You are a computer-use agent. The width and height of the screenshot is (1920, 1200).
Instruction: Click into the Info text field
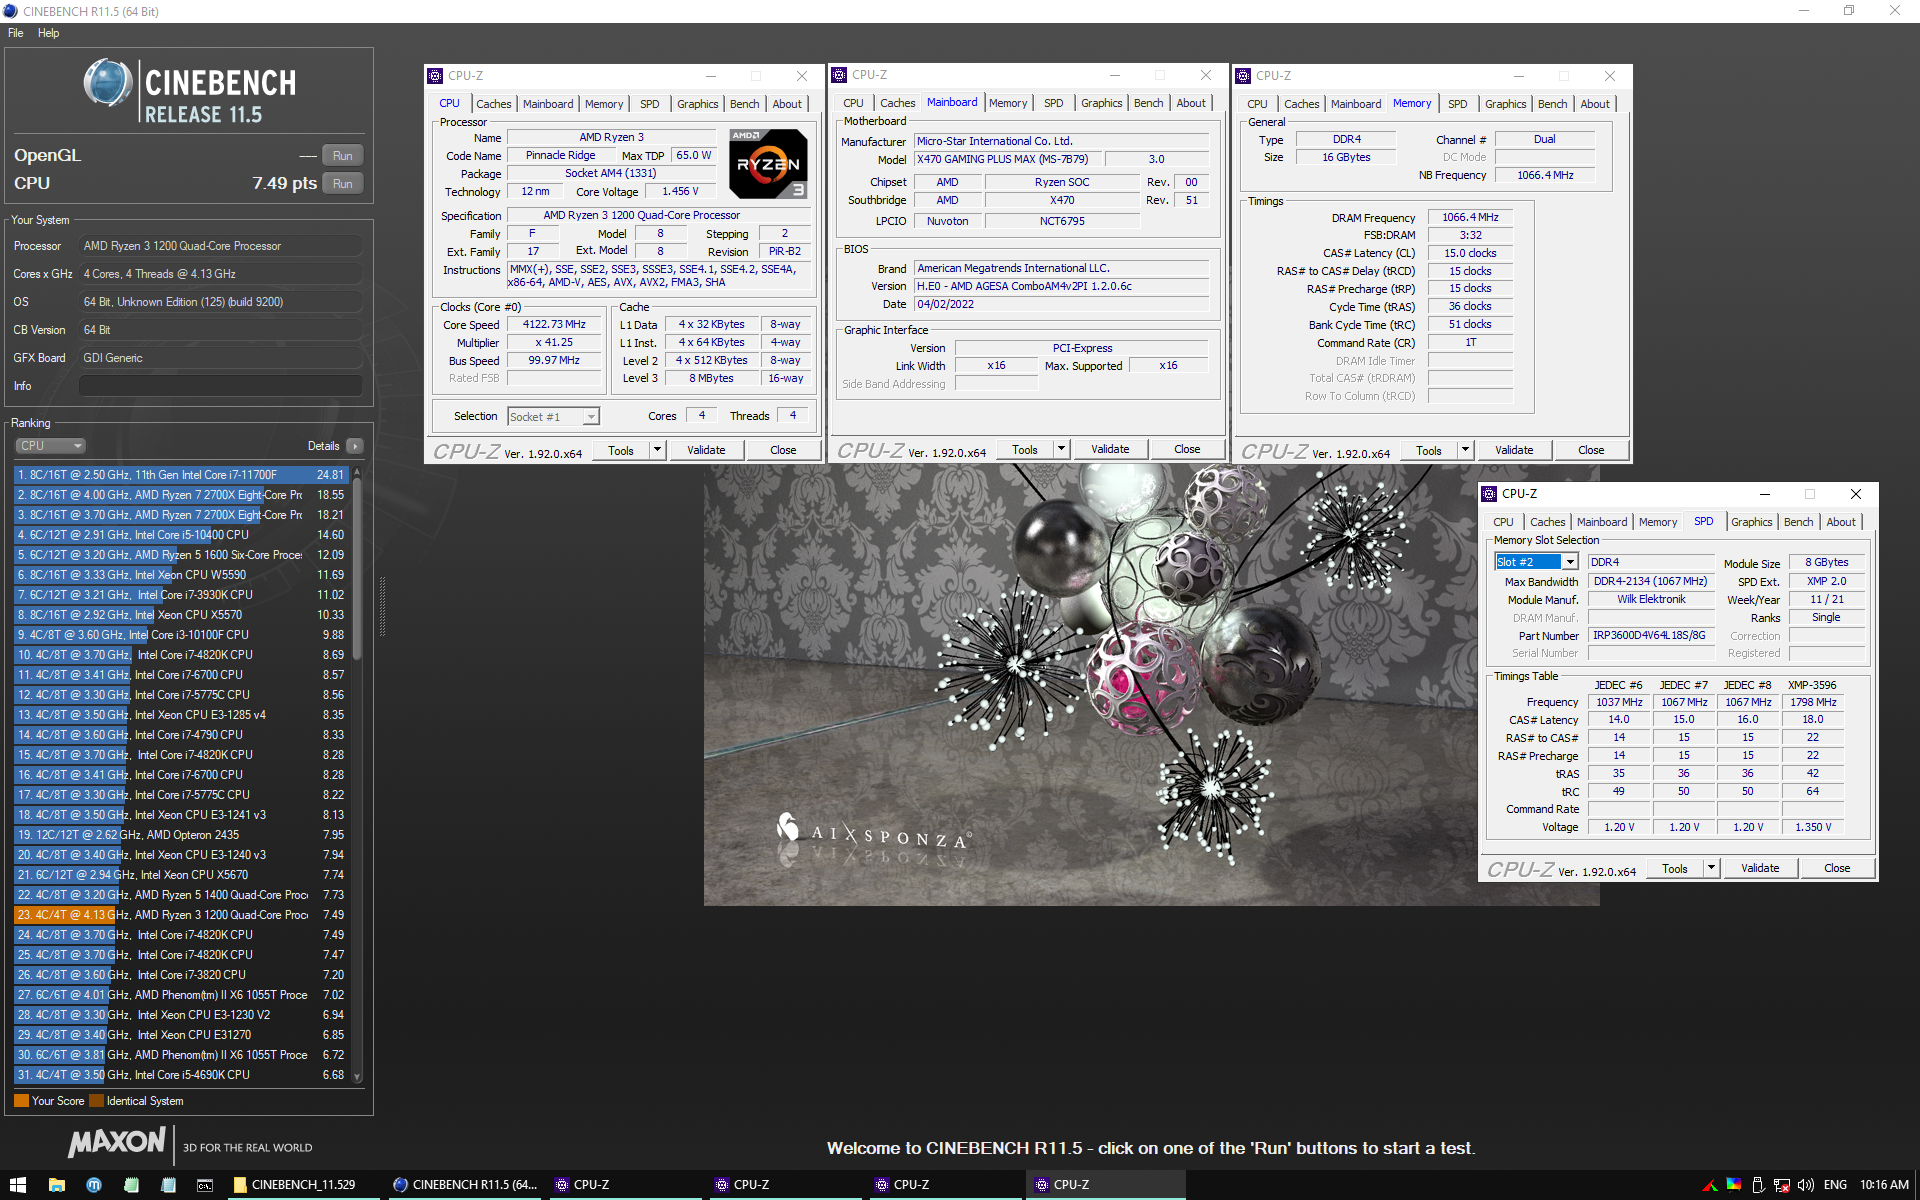(x=220, y=386)
